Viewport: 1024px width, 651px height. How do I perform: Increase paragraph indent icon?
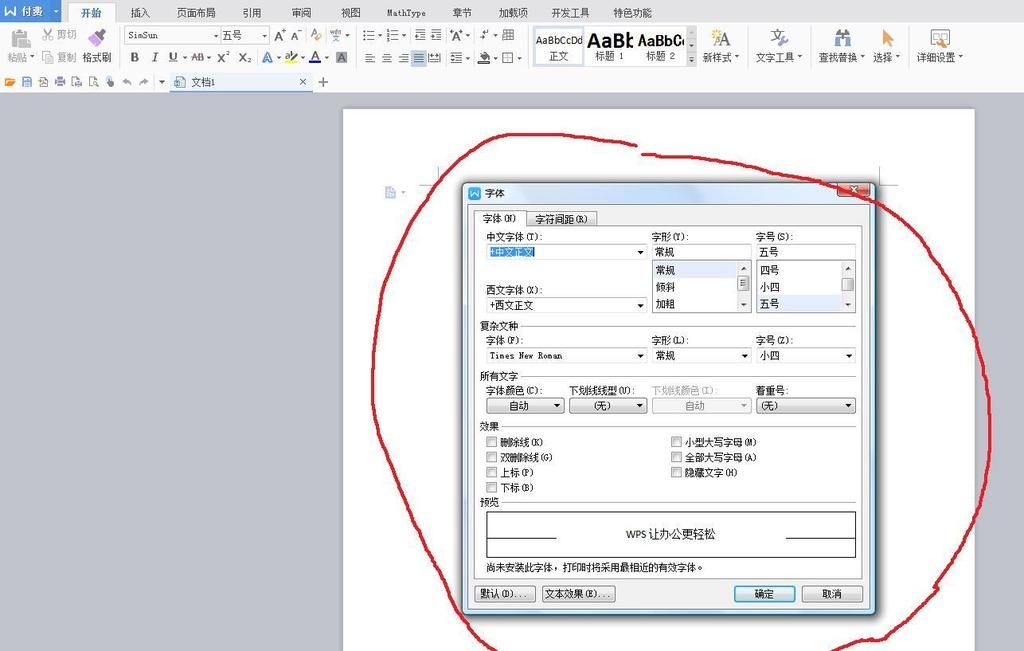click(436, 35)
